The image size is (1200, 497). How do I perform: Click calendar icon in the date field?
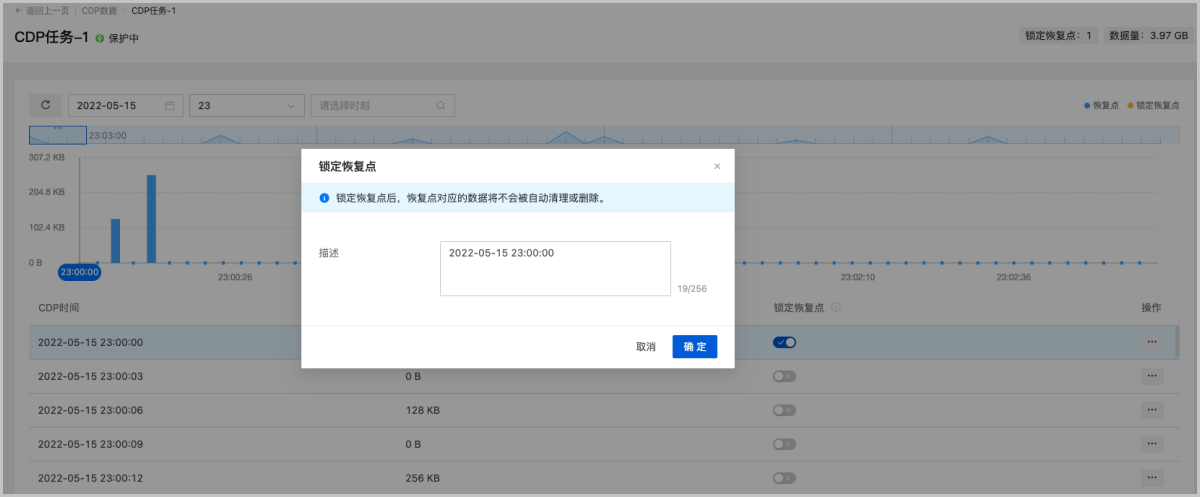coord(170,105)
